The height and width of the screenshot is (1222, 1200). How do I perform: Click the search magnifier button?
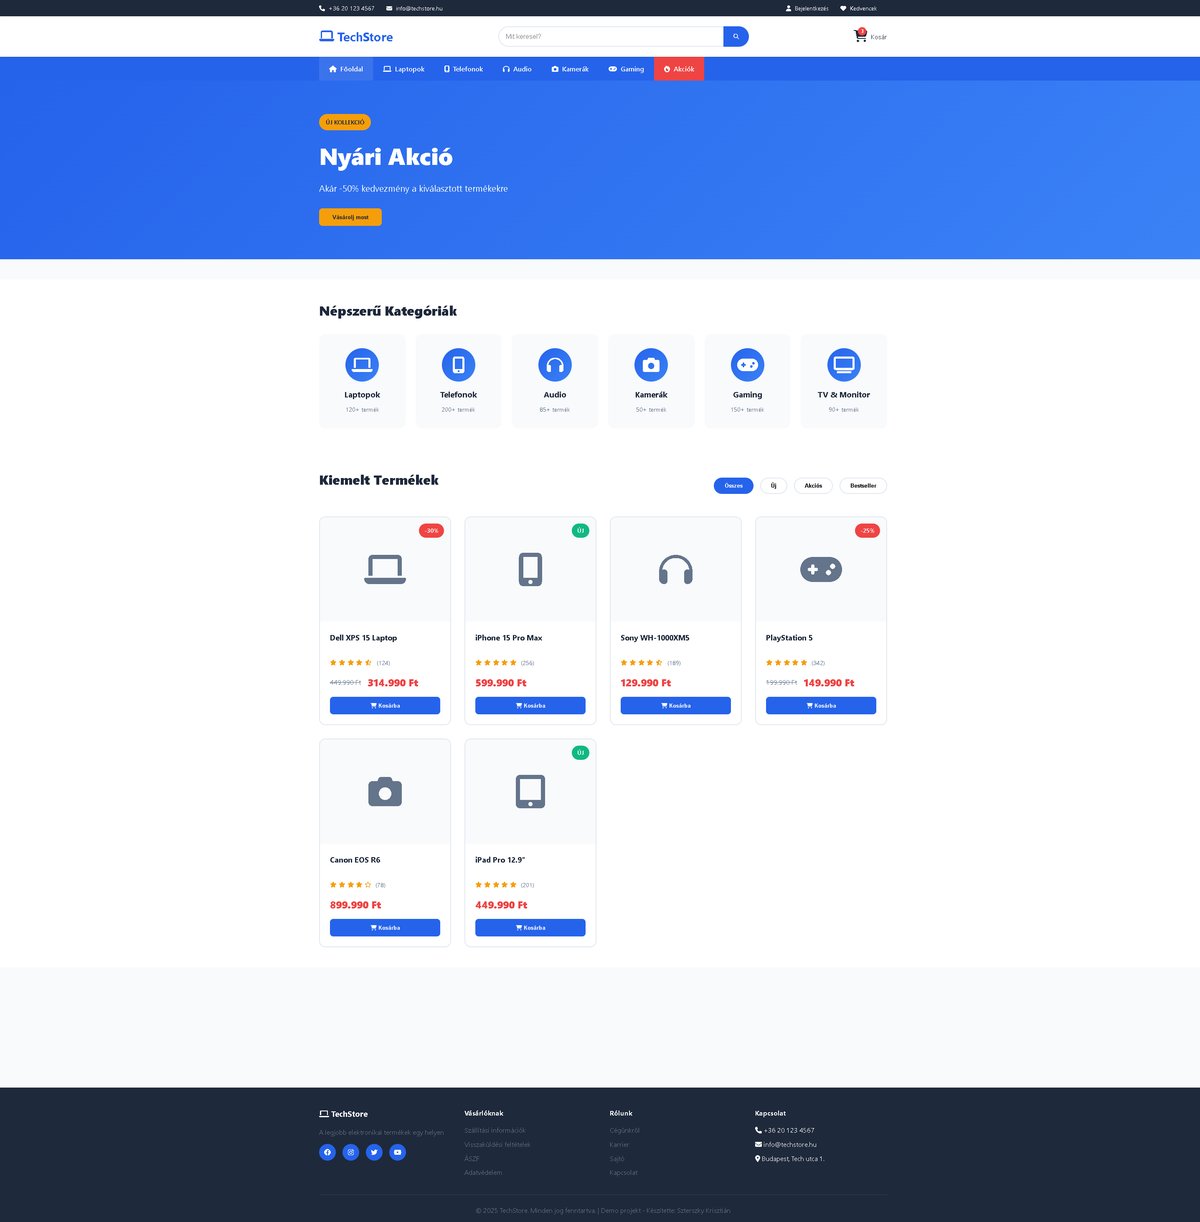coord(736,37)
